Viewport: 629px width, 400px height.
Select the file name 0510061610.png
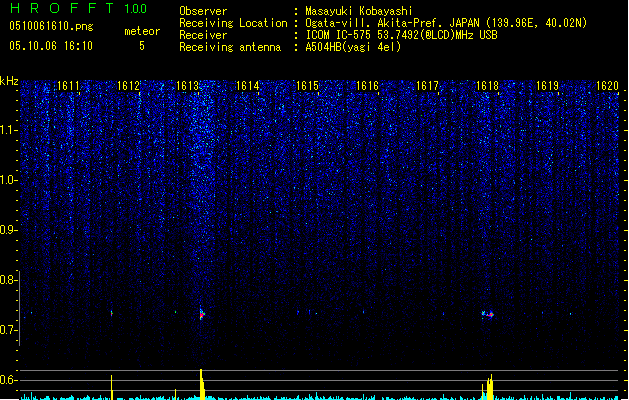(51, 26)
